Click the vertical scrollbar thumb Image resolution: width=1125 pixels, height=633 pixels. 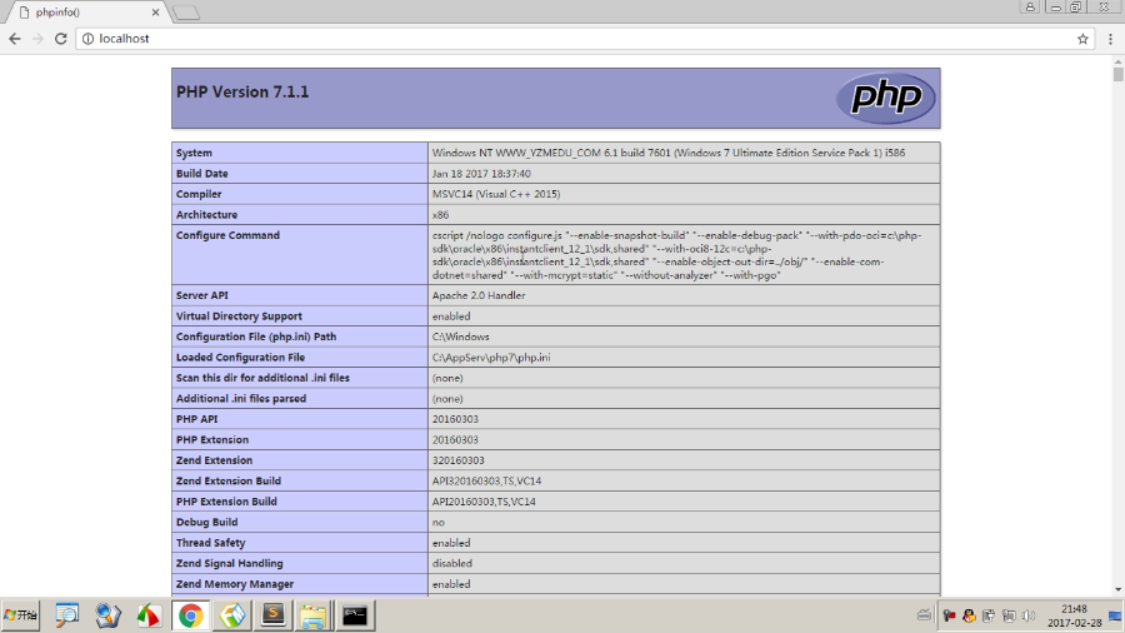click(x=1118, y=74)
